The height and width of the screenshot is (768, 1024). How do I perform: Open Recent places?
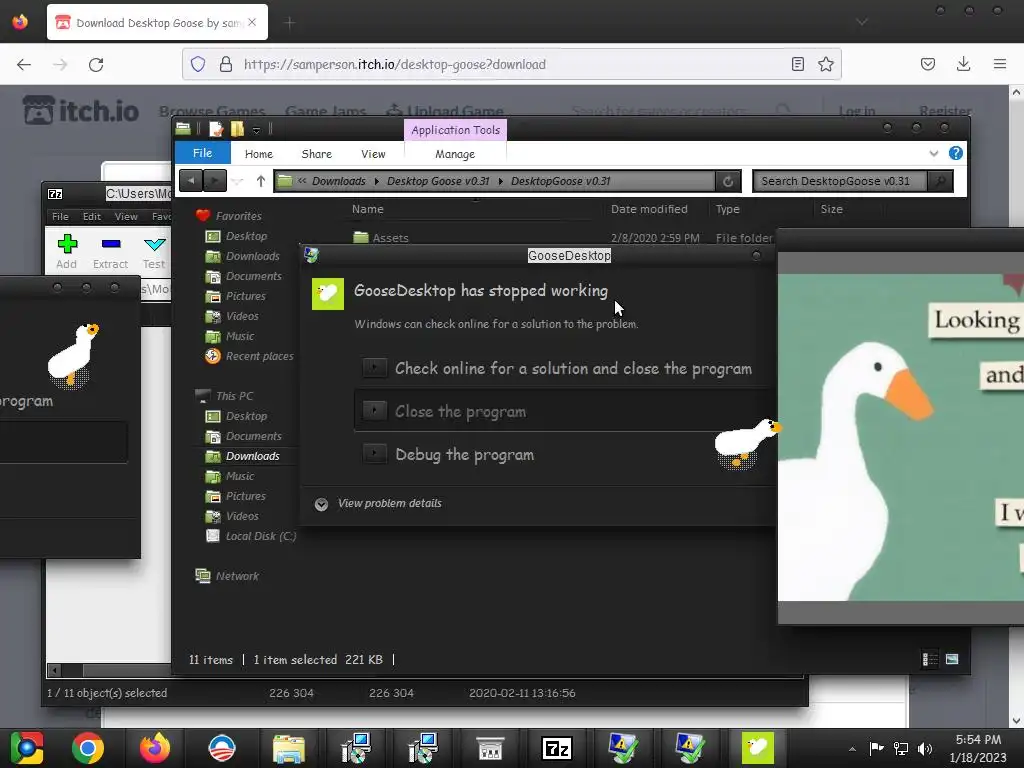pos(249,356)
